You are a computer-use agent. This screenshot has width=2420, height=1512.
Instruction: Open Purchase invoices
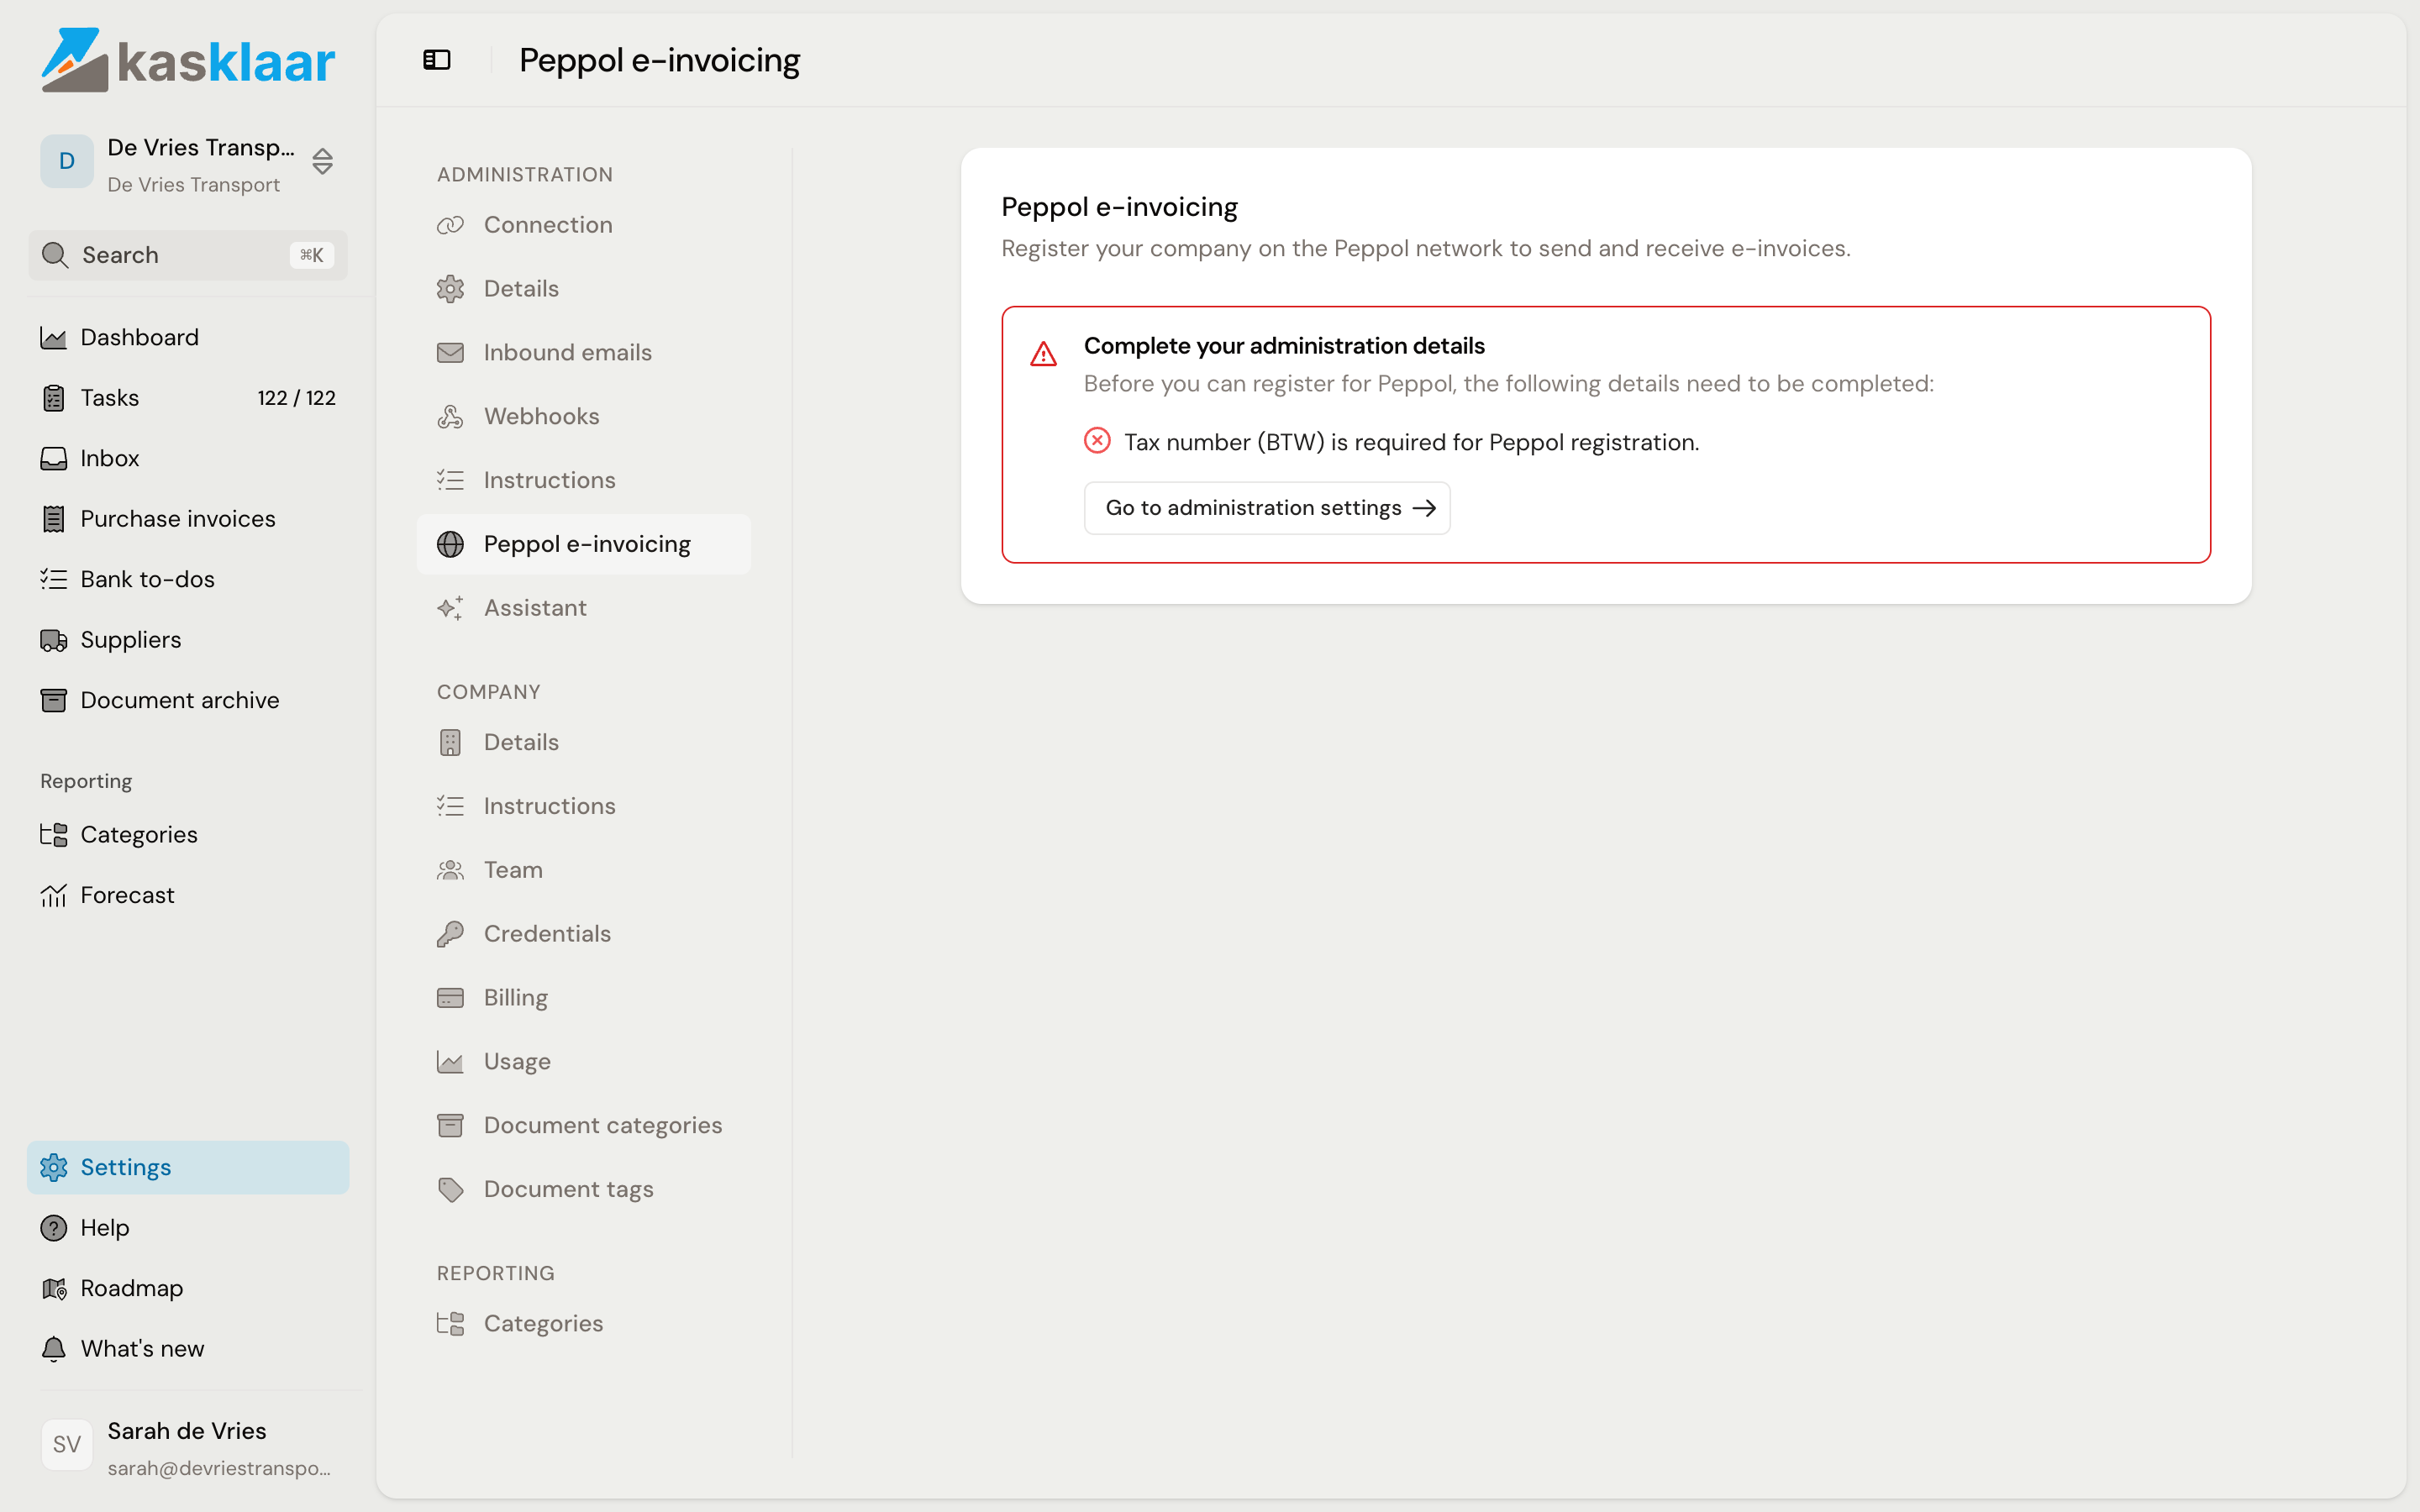tap(188, 519)
